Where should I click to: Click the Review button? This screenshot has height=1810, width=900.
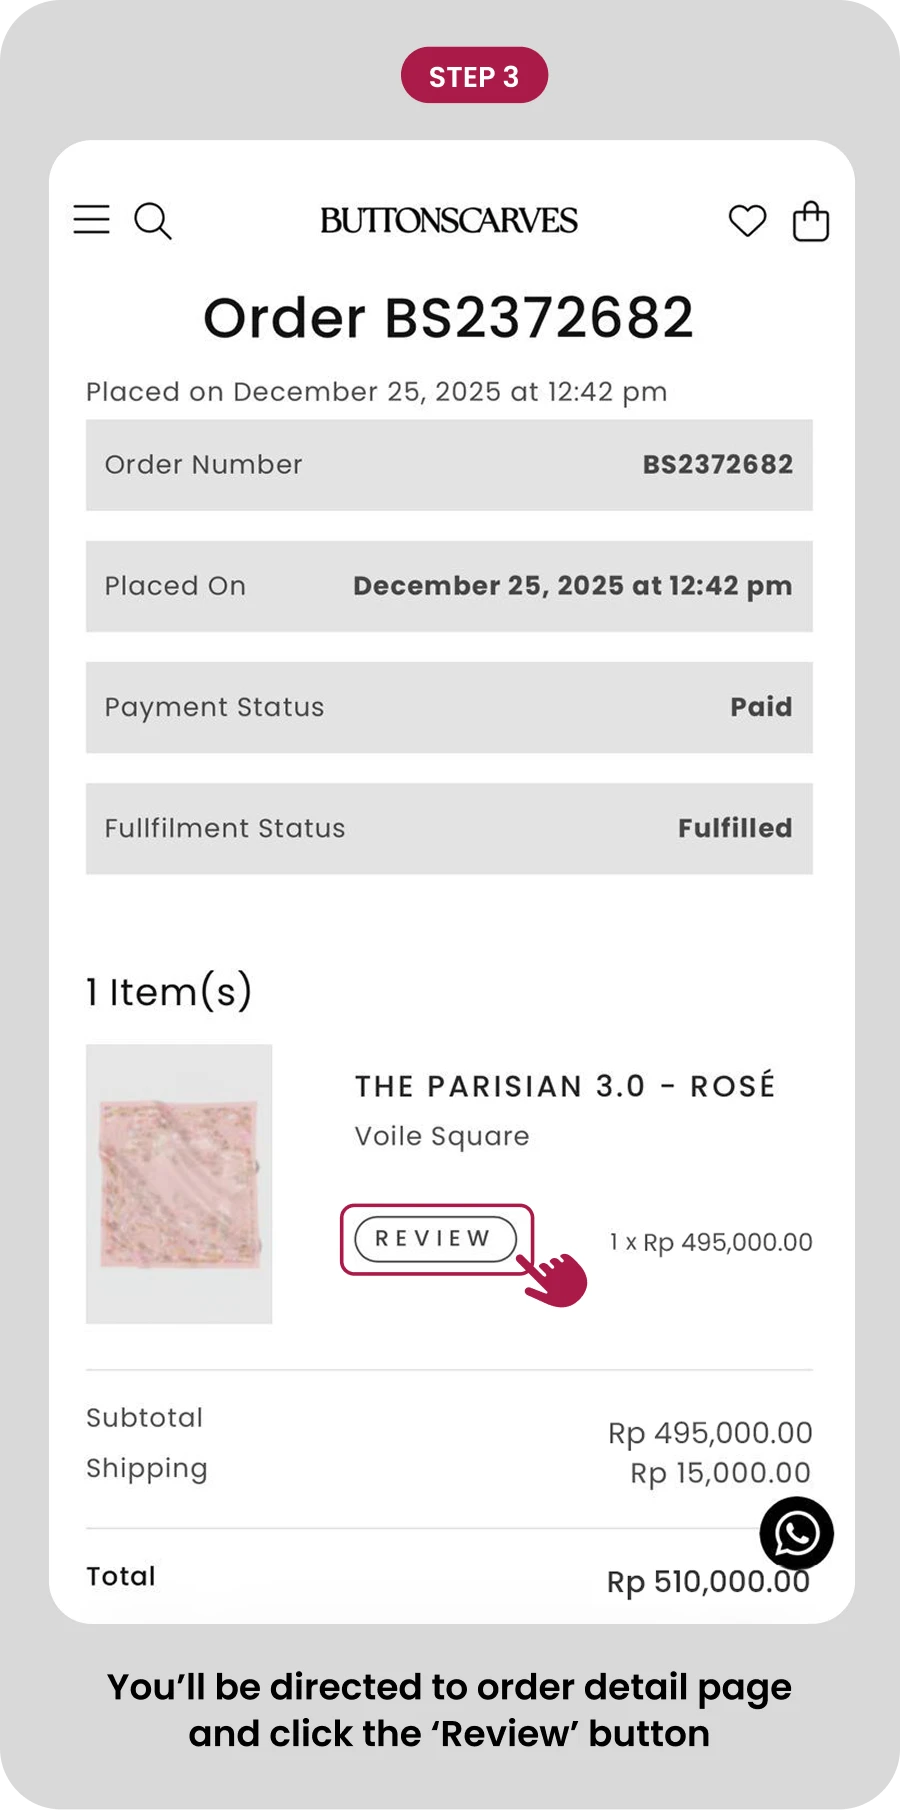[x=436, y=1239]
